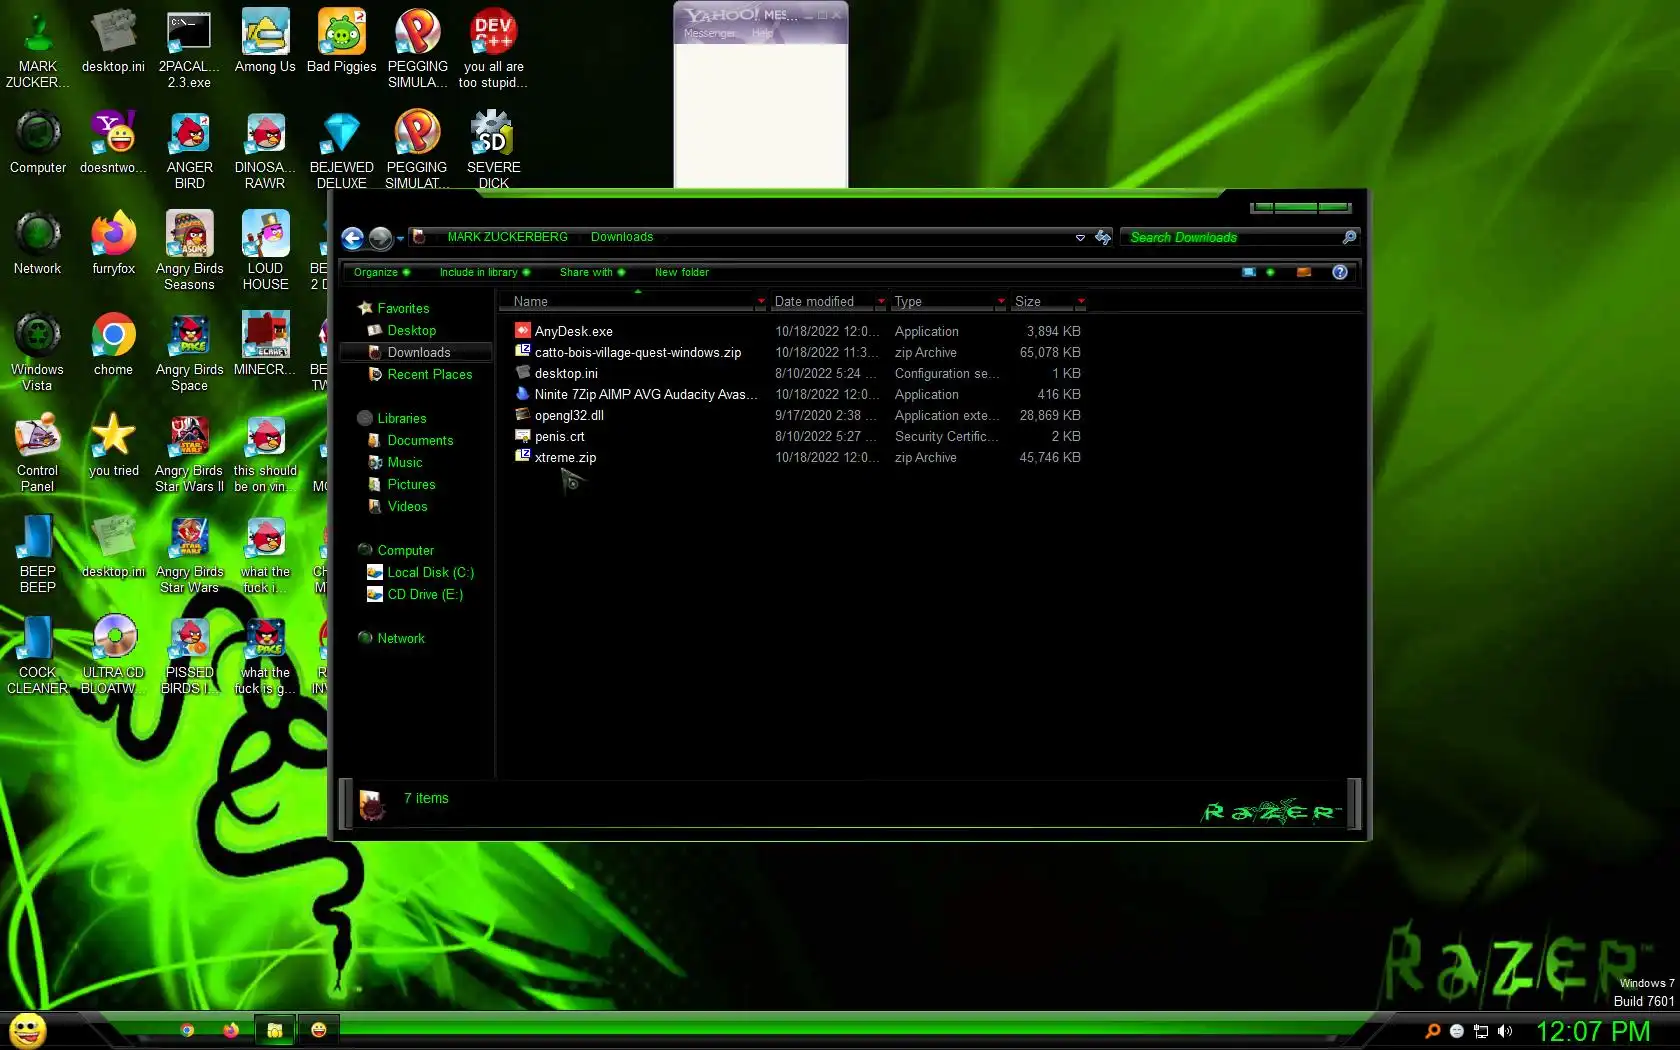This screenshot has width=1680, height=1050.
Task: Open the Music library
Action: coord(404,462)
